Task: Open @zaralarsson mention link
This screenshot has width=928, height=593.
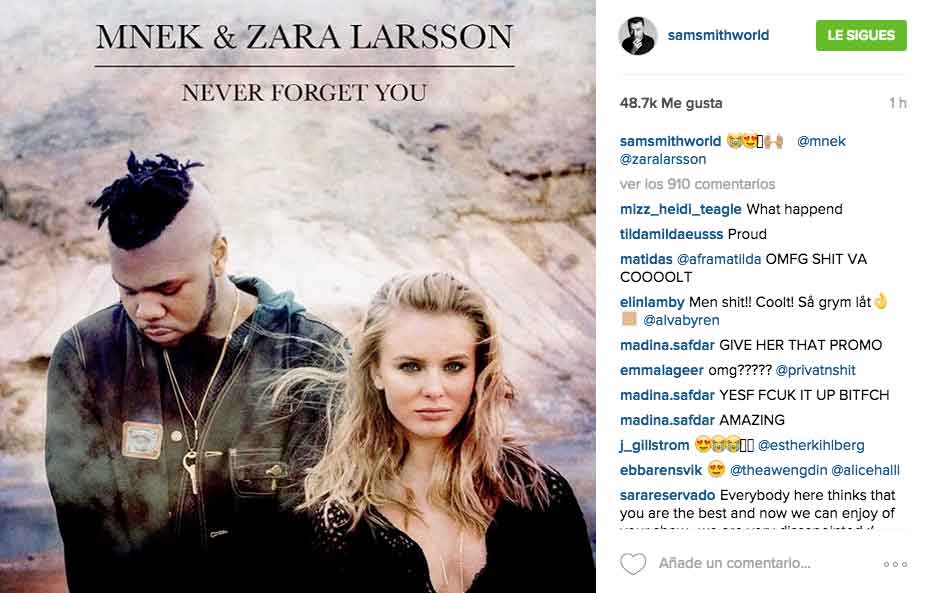Action: pyautogui.click(x=663, y=159)
